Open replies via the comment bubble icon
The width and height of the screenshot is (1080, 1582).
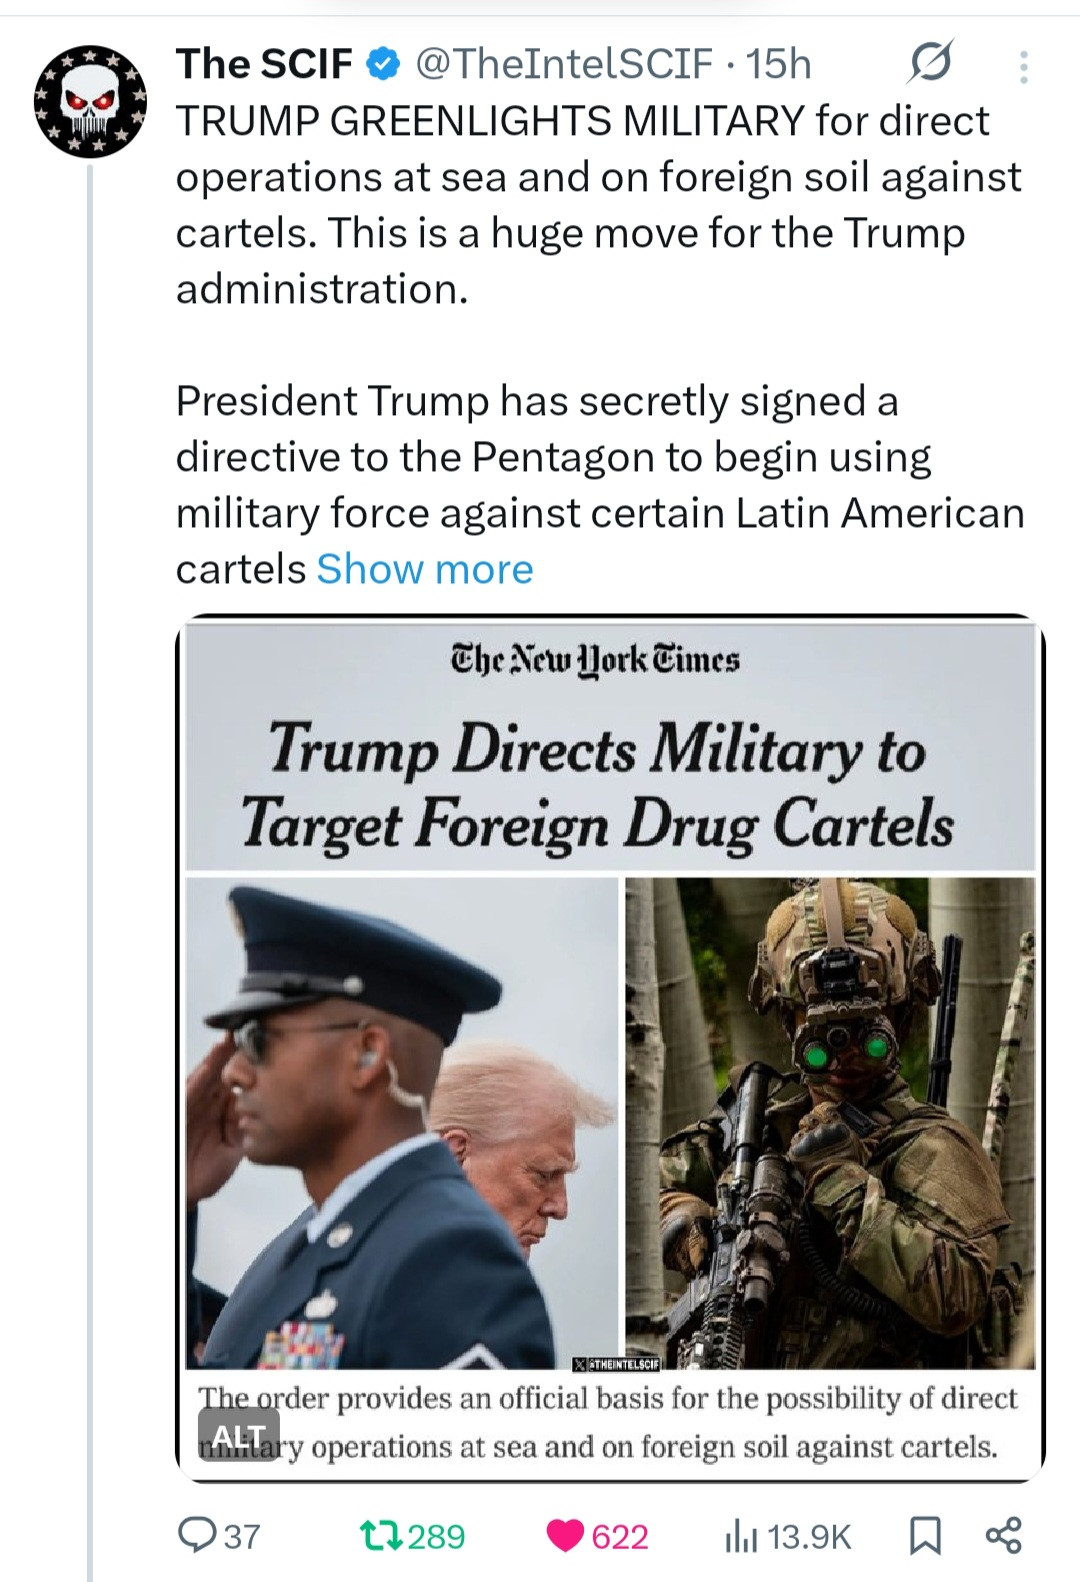[x=193, y=1535]
